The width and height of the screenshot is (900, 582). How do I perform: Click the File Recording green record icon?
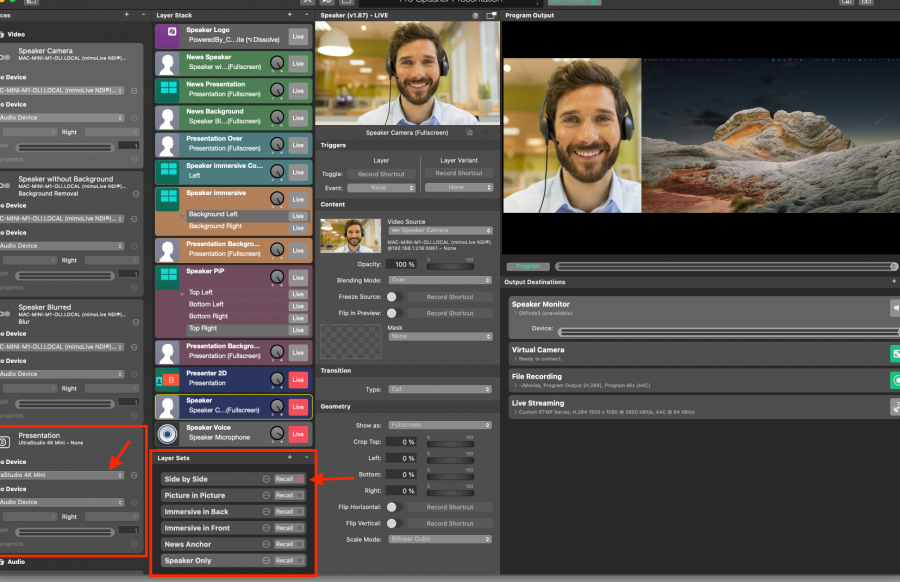pos(895,380)
